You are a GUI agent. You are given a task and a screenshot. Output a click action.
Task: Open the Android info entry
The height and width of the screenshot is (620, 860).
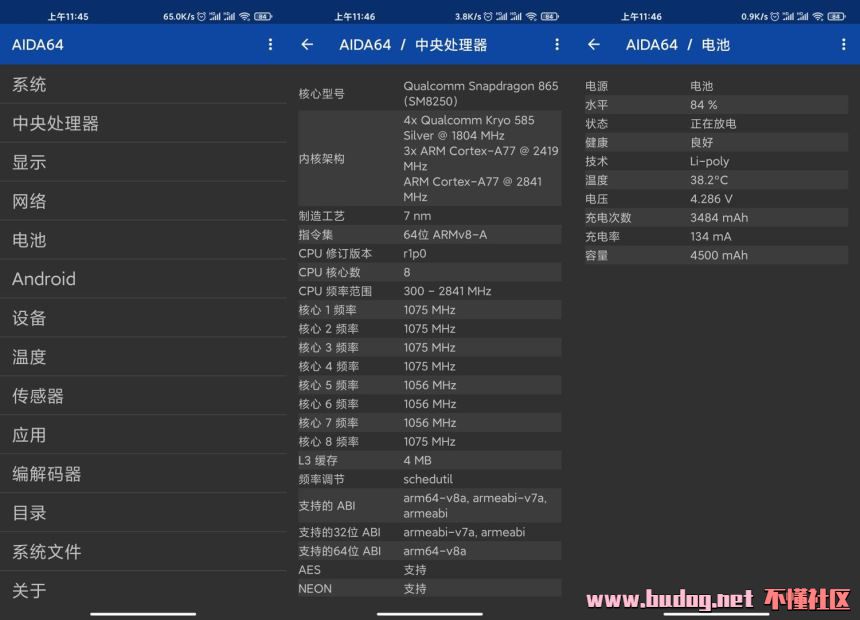coord(143,279)
